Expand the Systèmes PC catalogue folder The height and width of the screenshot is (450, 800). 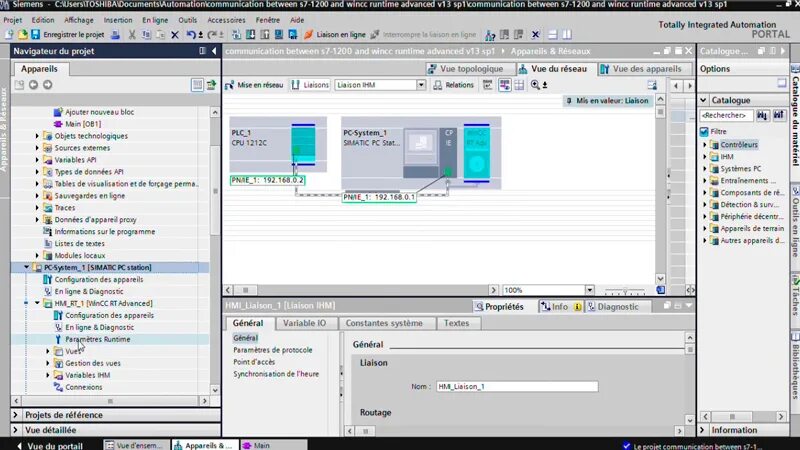coord(705,169)
